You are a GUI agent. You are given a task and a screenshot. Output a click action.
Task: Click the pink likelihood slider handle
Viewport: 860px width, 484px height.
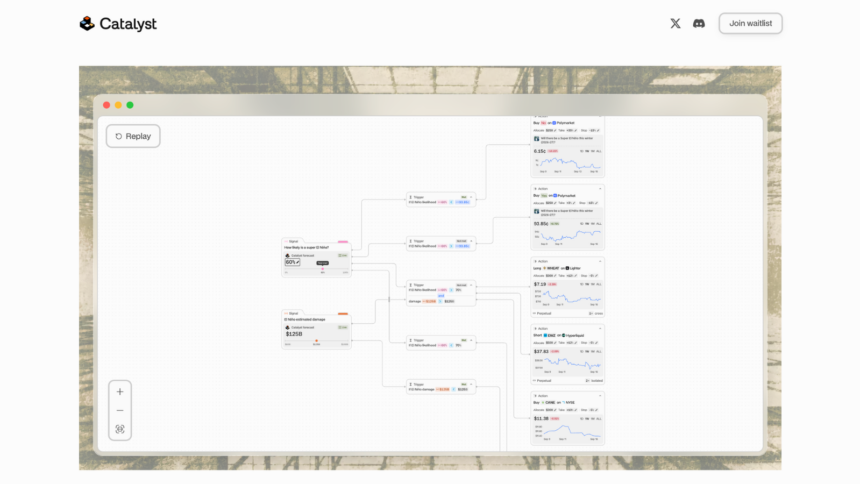322,269
